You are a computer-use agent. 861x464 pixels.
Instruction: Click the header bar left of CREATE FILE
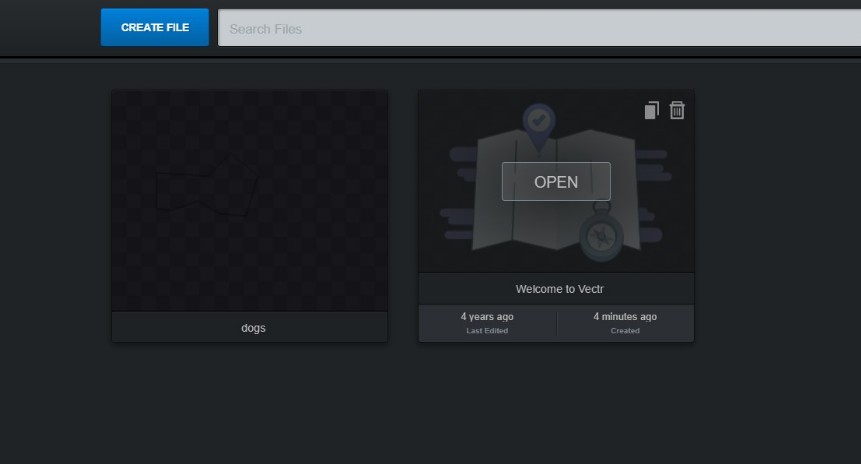50,28
